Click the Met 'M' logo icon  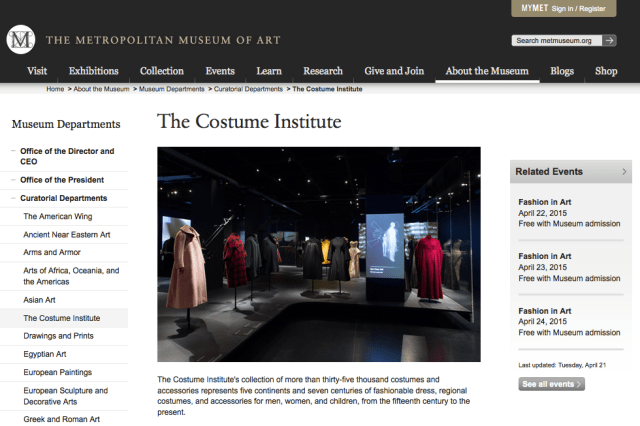(x=21, y=40)
